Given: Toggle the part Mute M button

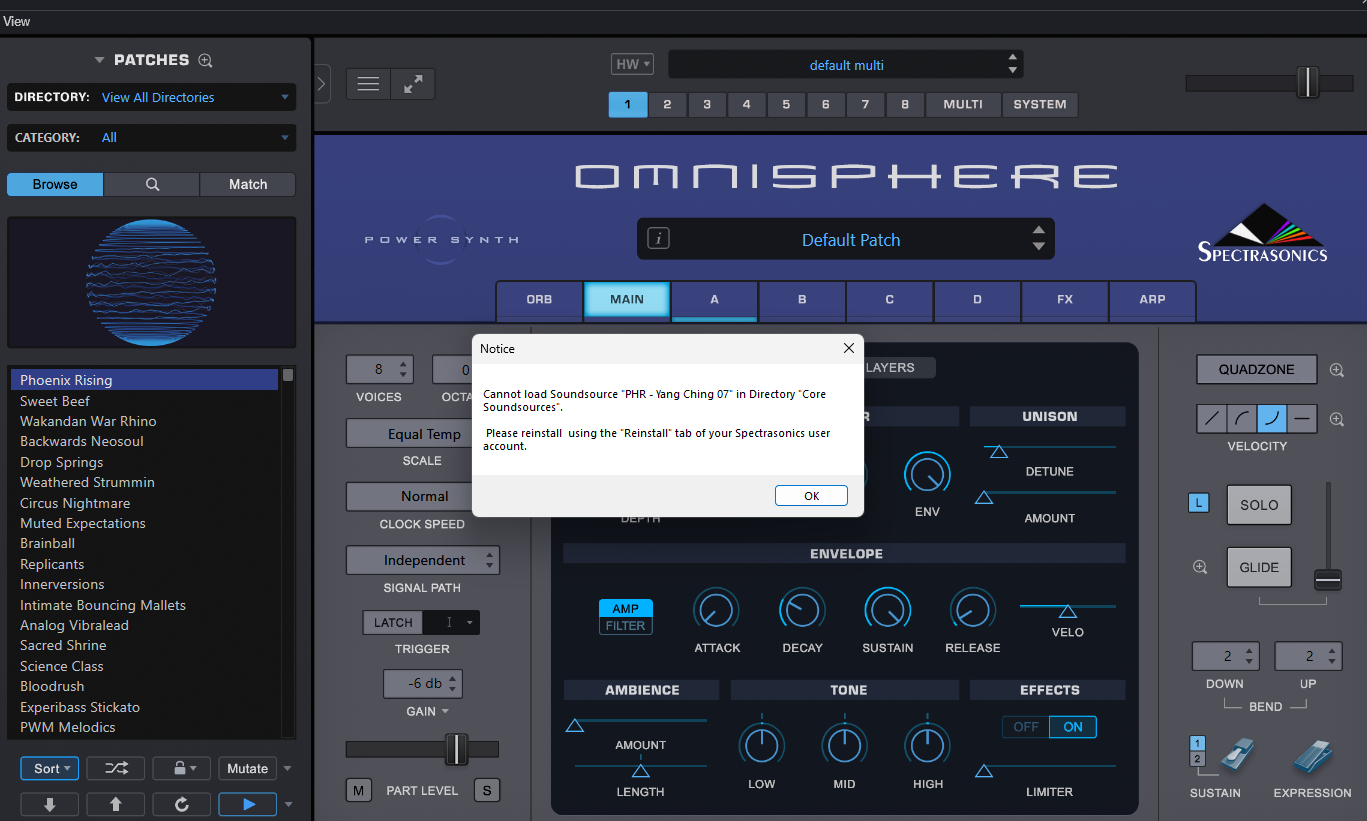Looking at the screenshot, I should pos(358,790).
